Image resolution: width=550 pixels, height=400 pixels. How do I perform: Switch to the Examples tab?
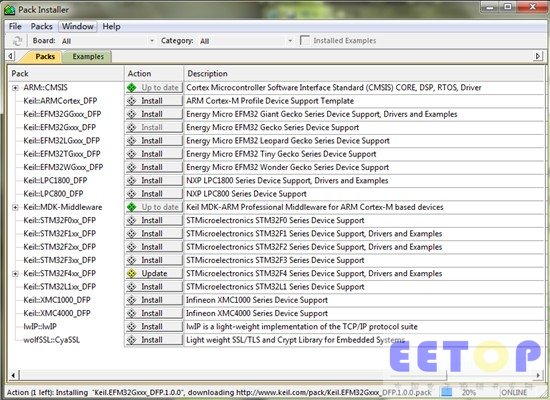pyautogui.click(x=88, y=56)
